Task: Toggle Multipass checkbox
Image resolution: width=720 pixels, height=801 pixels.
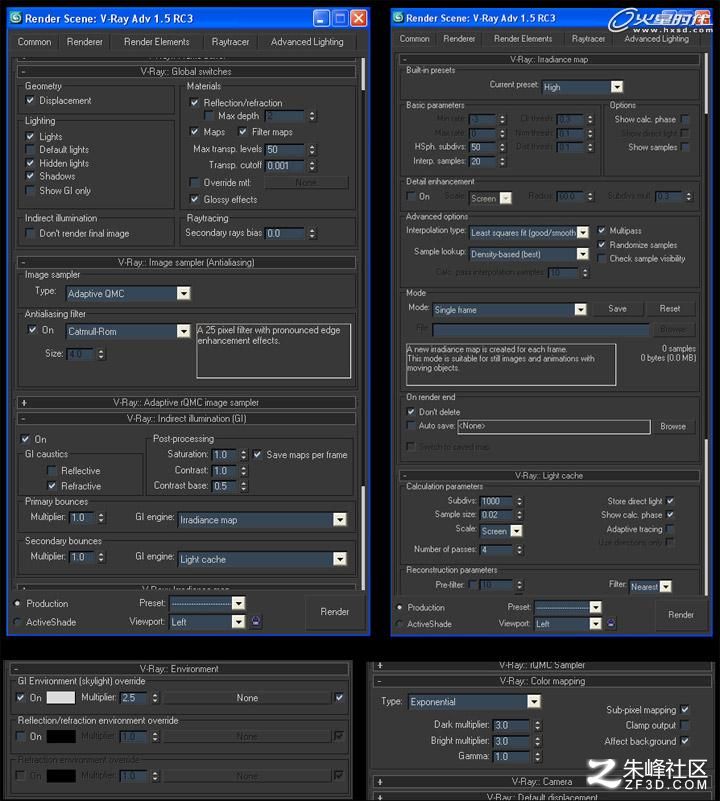Action: 601,230
